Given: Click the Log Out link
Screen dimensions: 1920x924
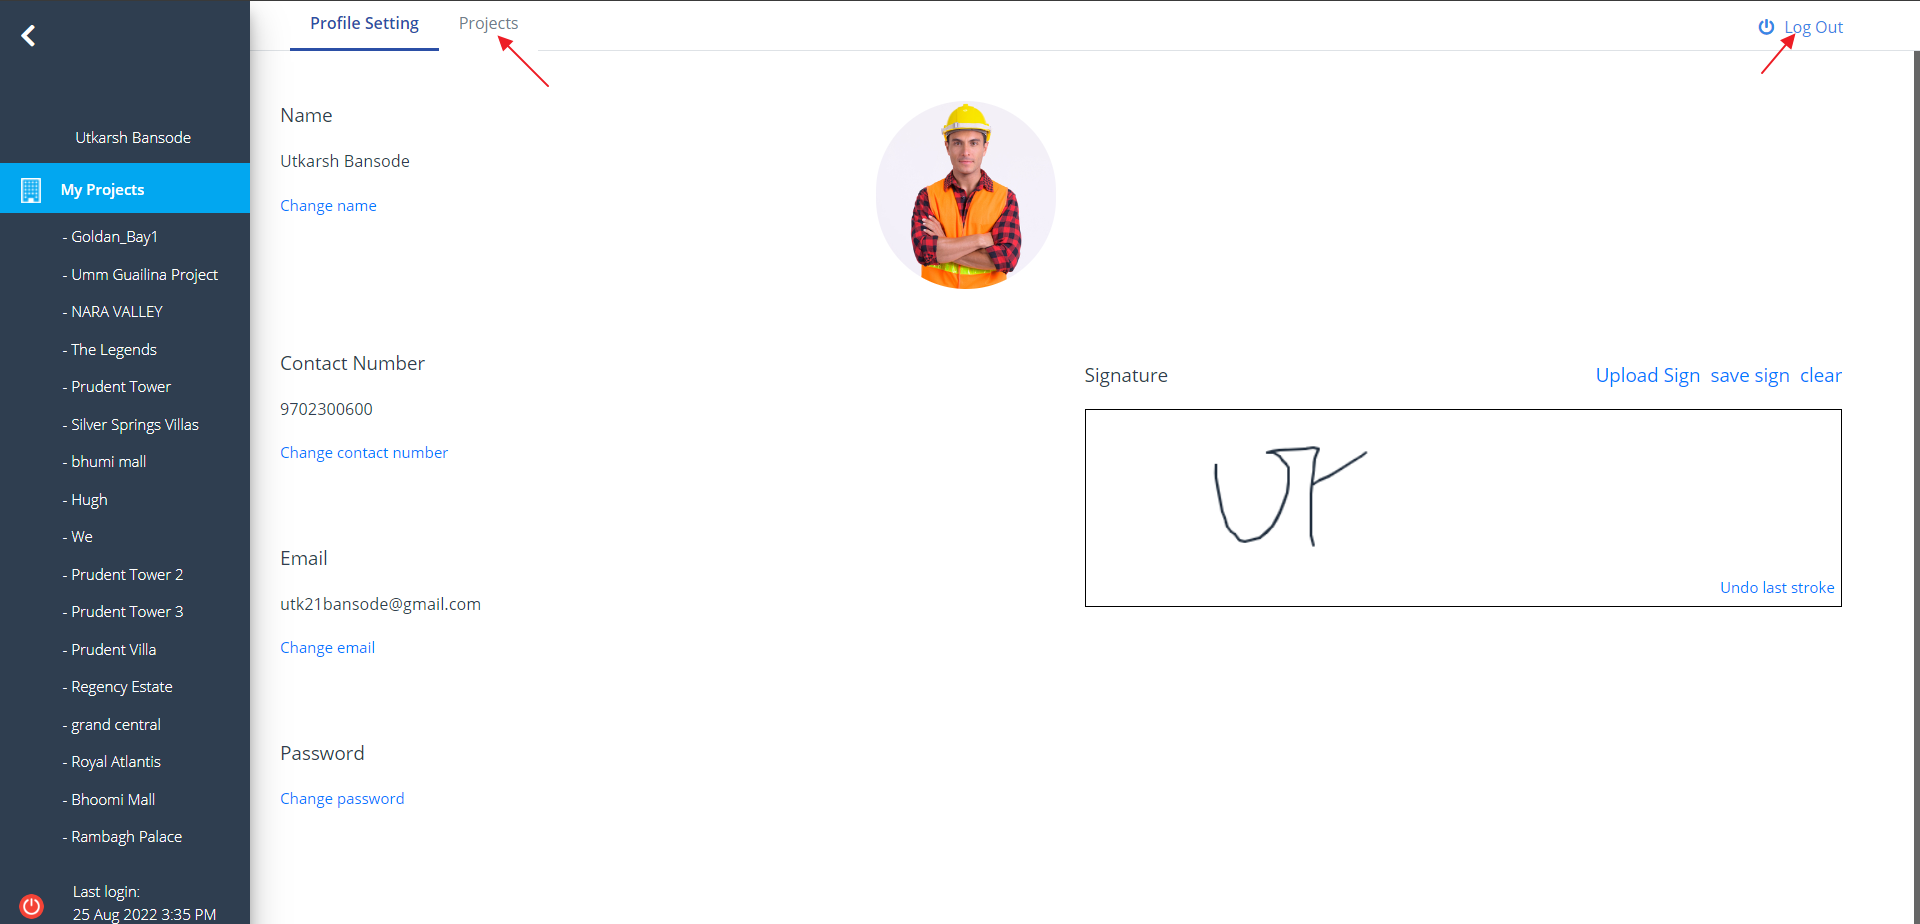Looking at the screenshot, I should pos(1813,28).
